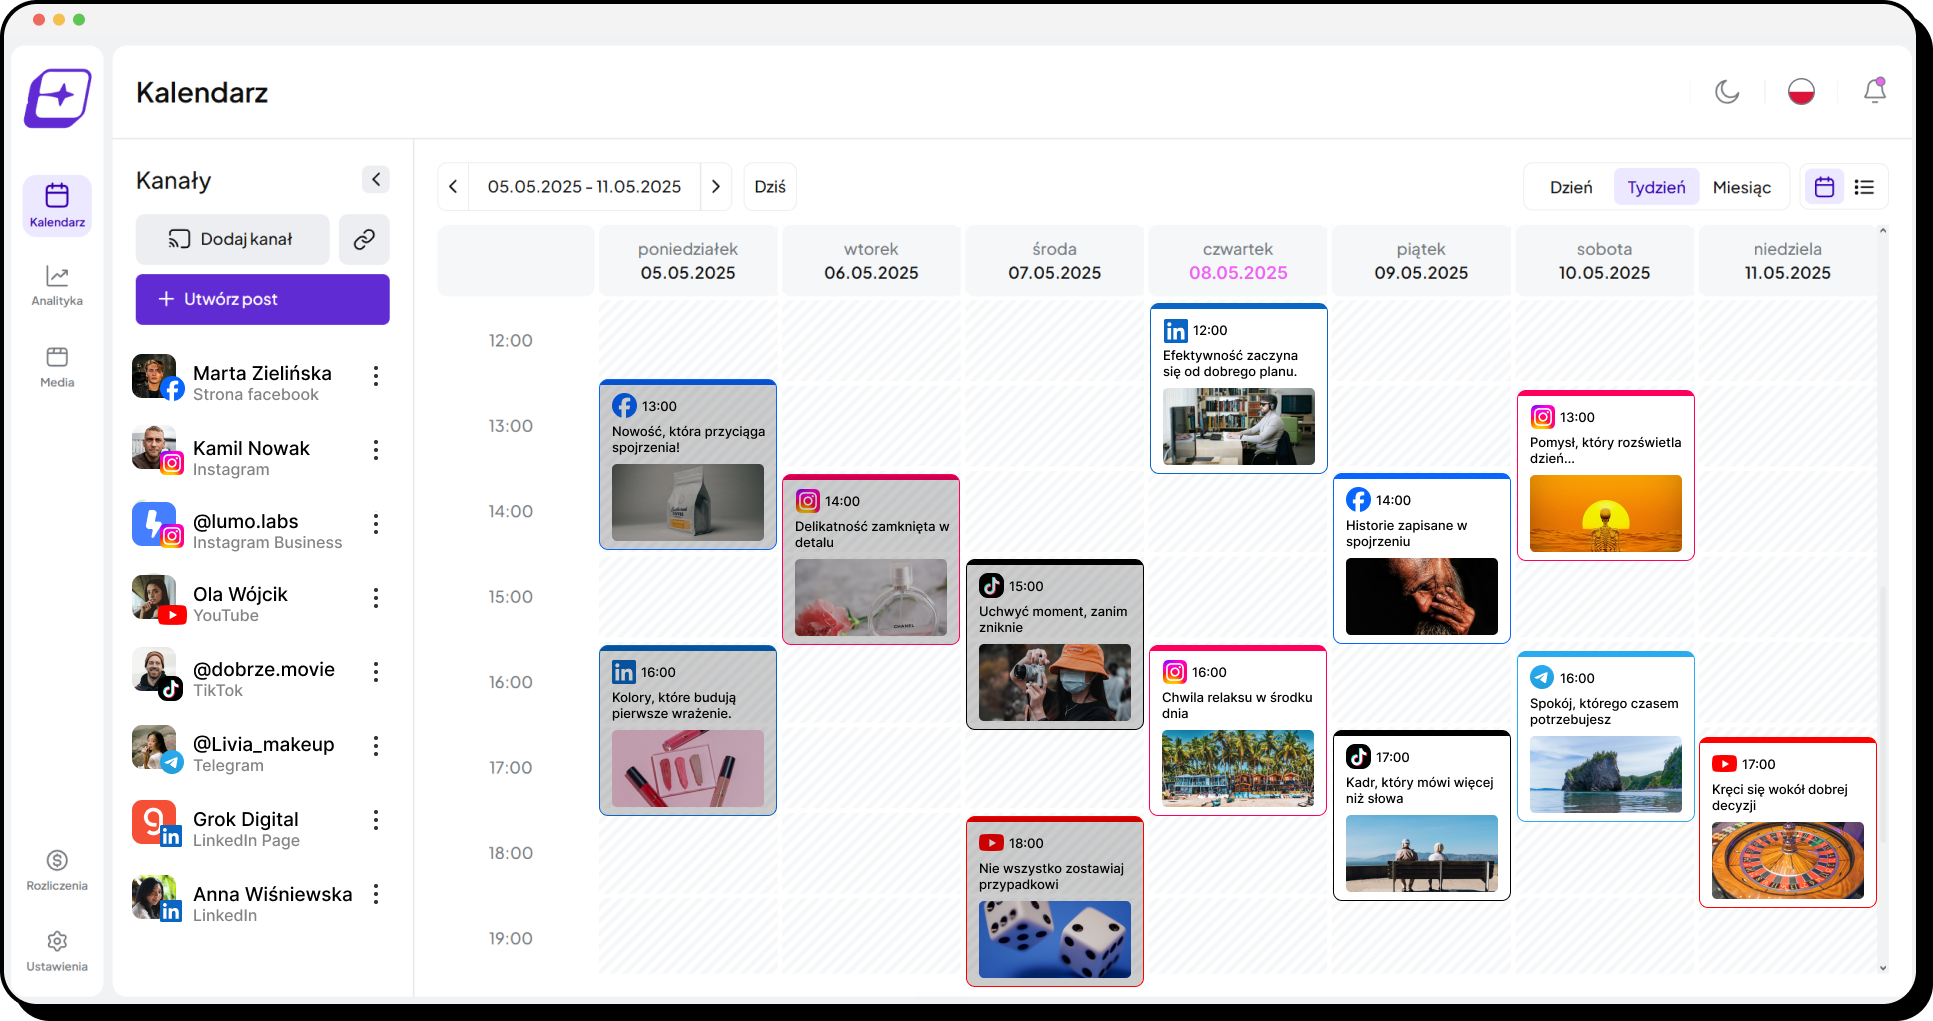Collapse the Kanały panel
Screen dimensions: 1933x1021
point(375,180)
